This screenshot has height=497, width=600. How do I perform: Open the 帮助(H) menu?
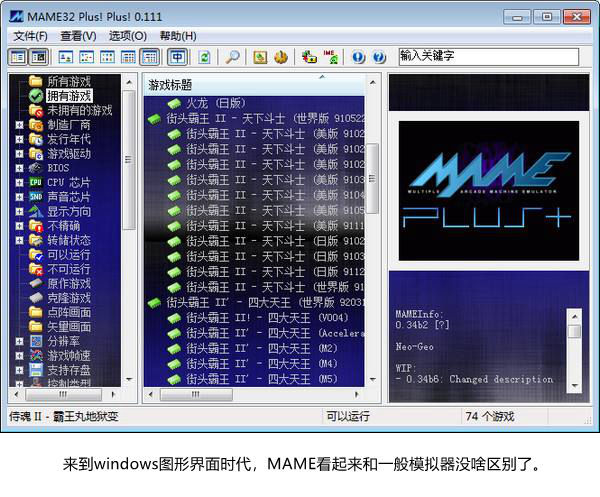[178, 36]
